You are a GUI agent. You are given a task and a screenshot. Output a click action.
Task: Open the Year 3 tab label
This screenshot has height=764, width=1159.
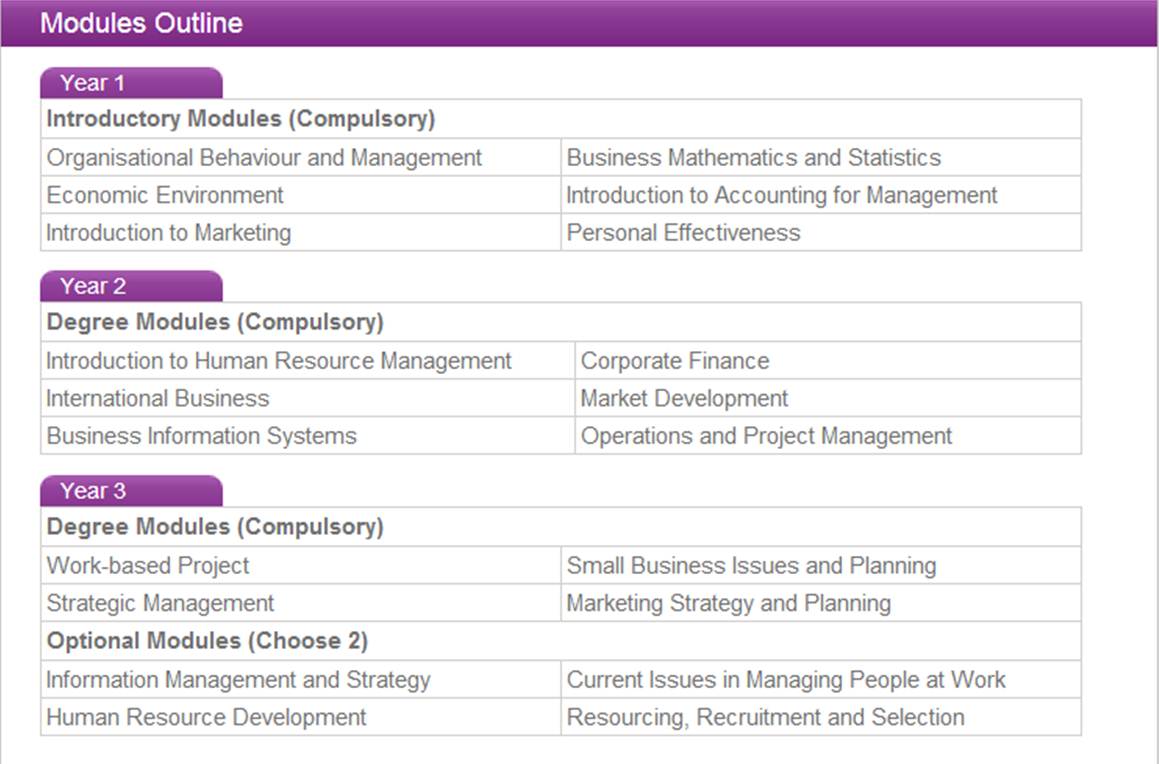[92, 491]
